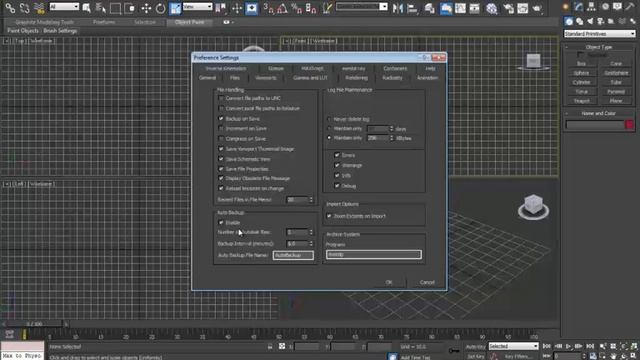Screen dimensions: 640x360
Task: Click the 3D Snaps Toggle
Action: click(x=268, y=8)
